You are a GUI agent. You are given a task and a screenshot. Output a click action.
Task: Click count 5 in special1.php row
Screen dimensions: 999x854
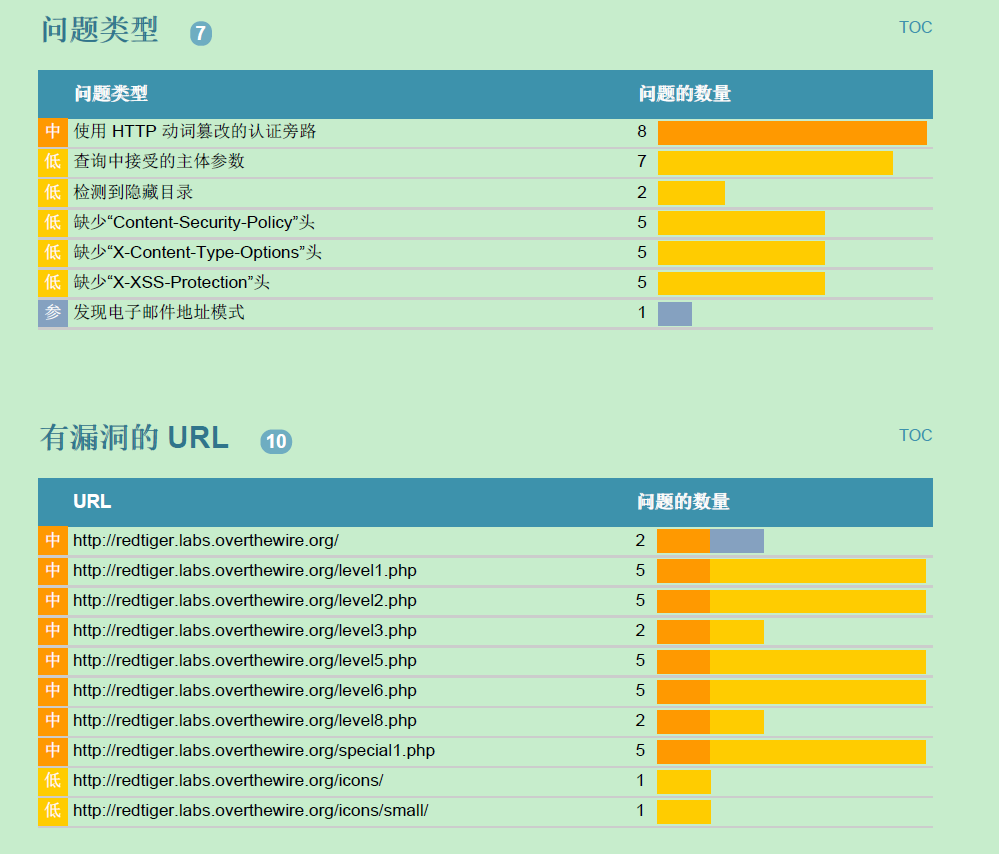coord(640,750)
